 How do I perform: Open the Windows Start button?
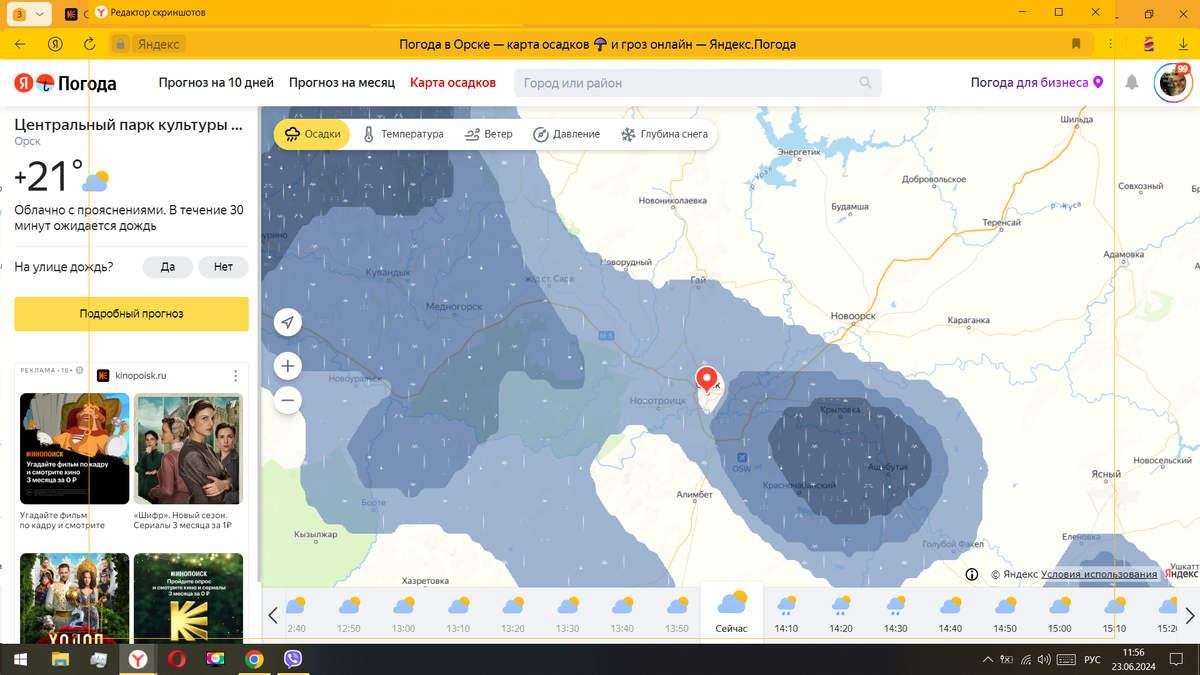point(20,660)
